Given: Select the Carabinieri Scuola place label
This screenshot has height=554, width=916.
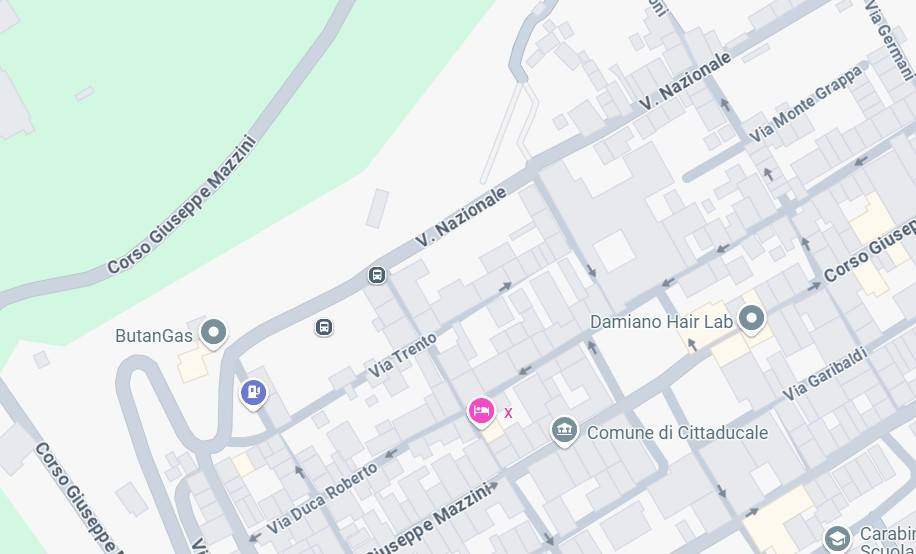Looking at the screenshot, I should (887, 541).
